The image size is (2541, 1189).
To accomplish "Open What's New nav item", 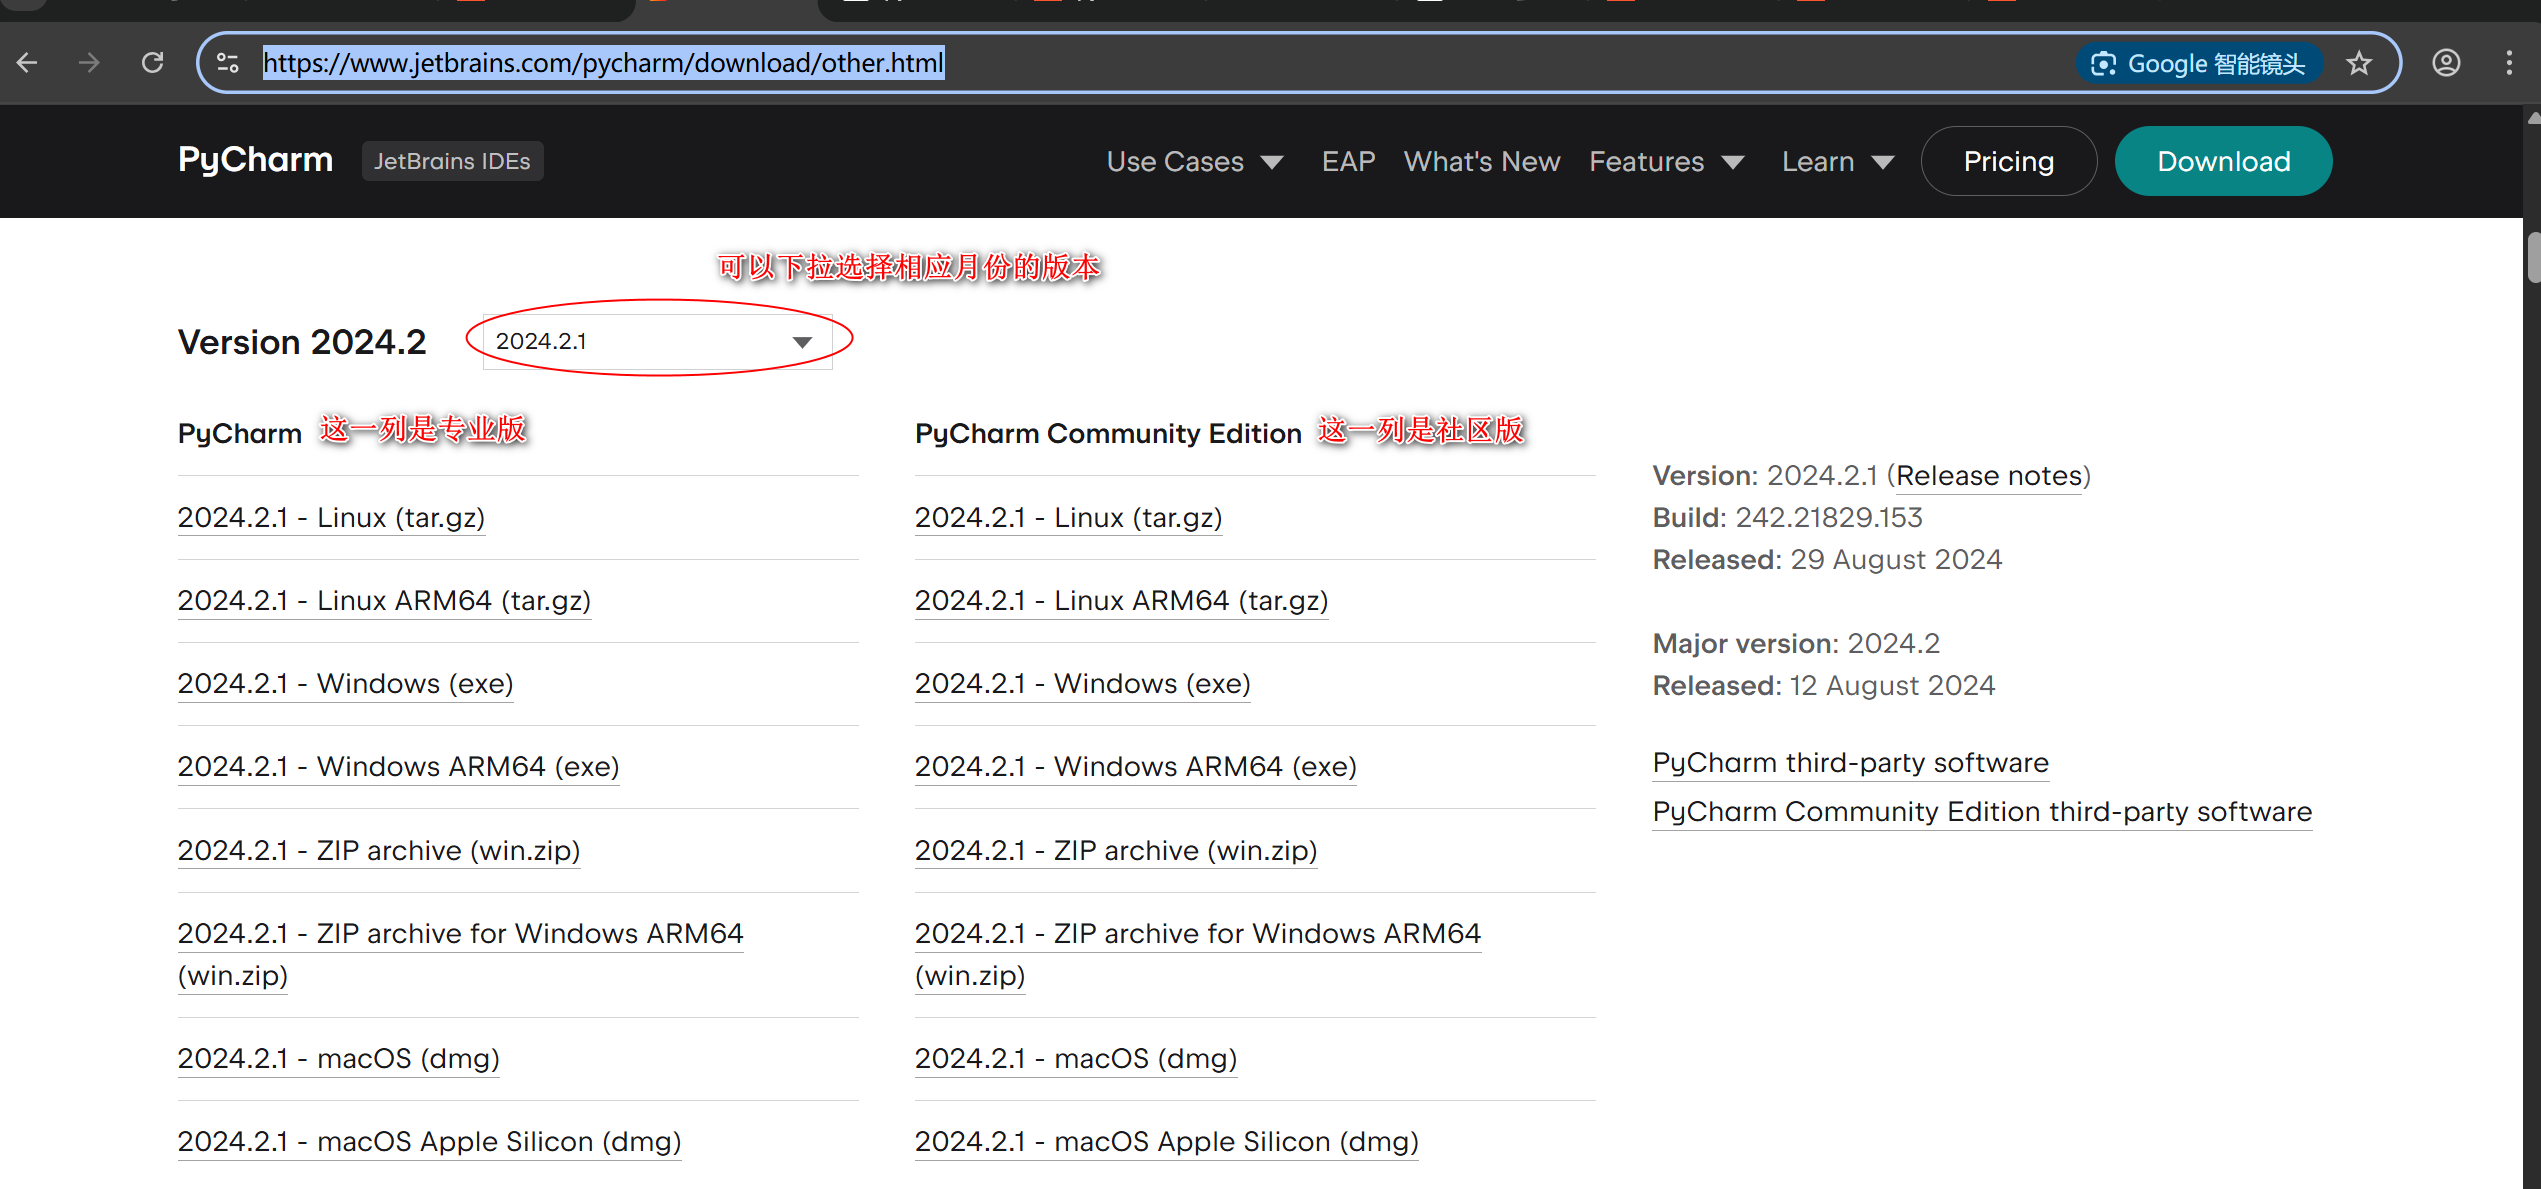I will tap(1481, 161).
